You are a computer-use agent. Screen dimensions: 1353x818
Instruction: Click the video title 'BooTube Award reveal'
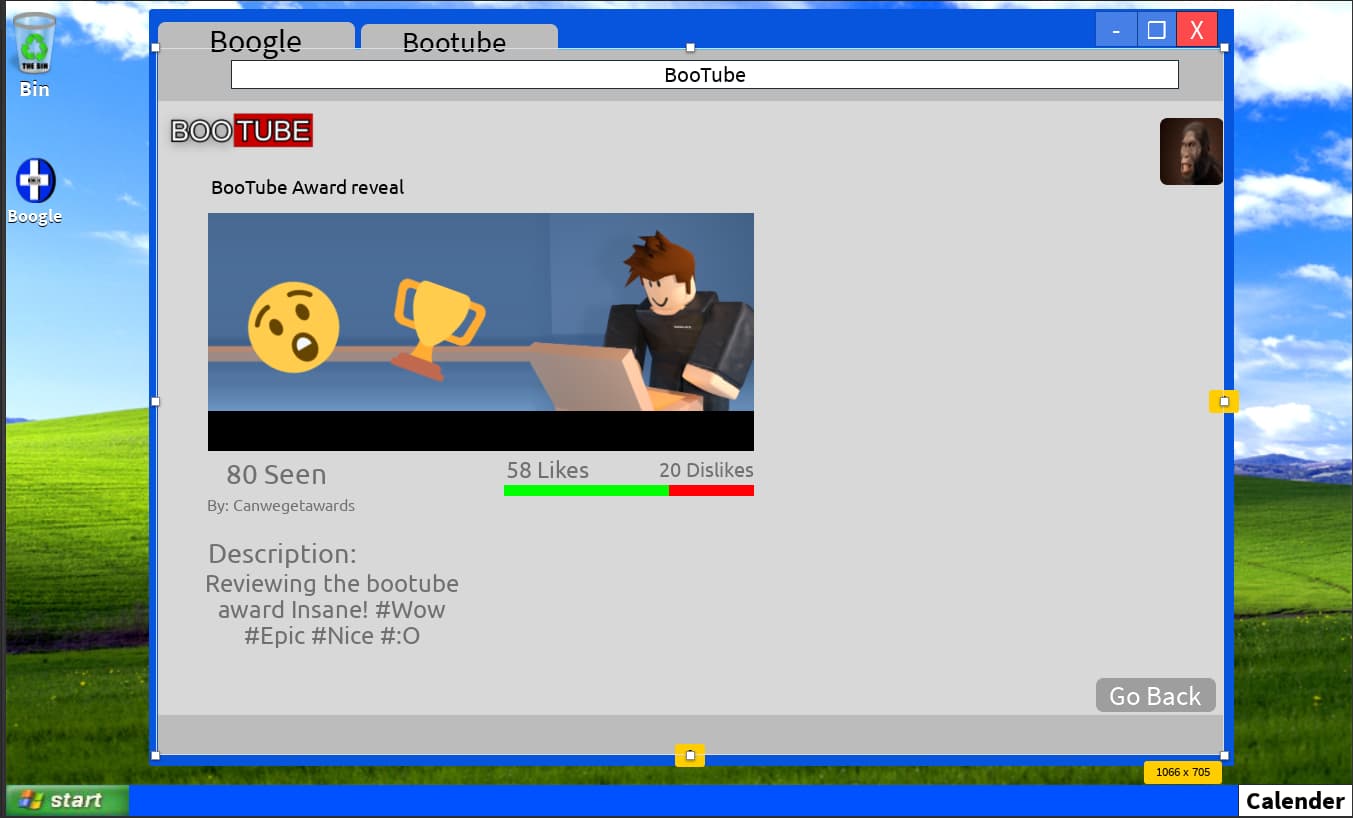308,188
